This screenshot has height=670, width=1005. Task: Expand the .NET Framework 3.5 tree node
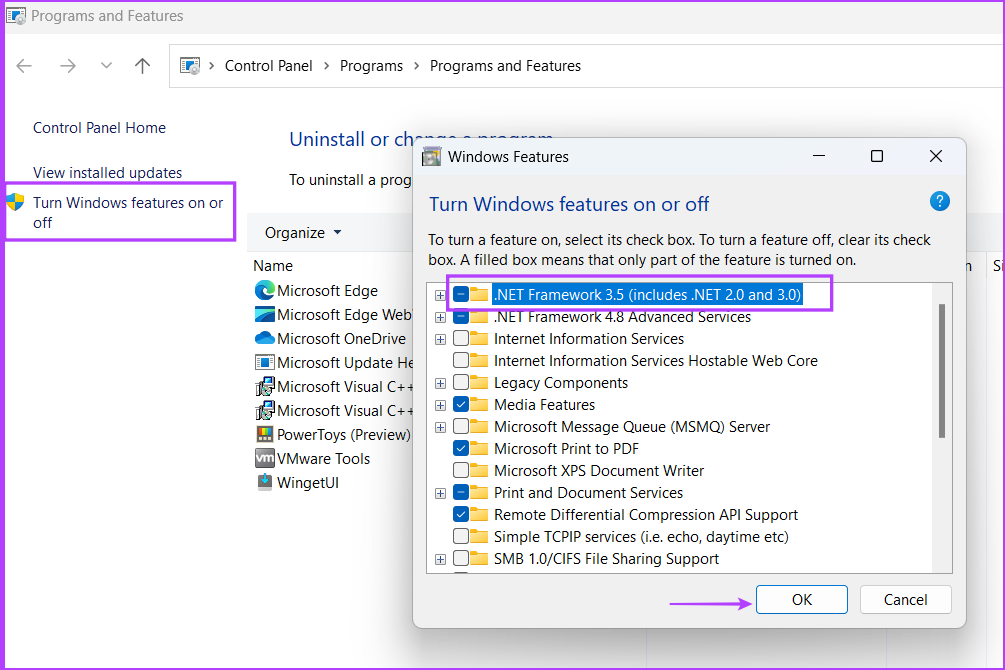point(440,295)
